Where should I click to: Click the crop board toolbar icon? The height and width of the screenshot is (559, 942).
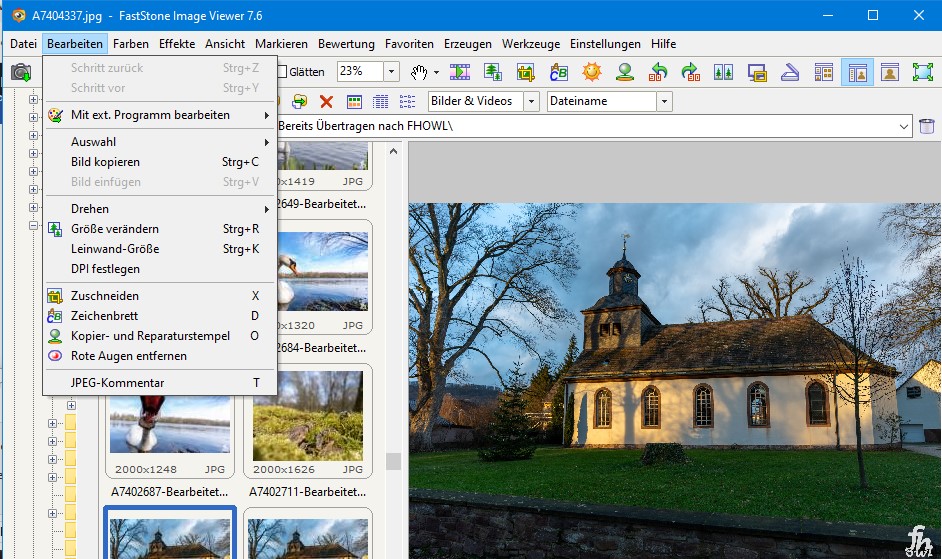tap(526, 72)
